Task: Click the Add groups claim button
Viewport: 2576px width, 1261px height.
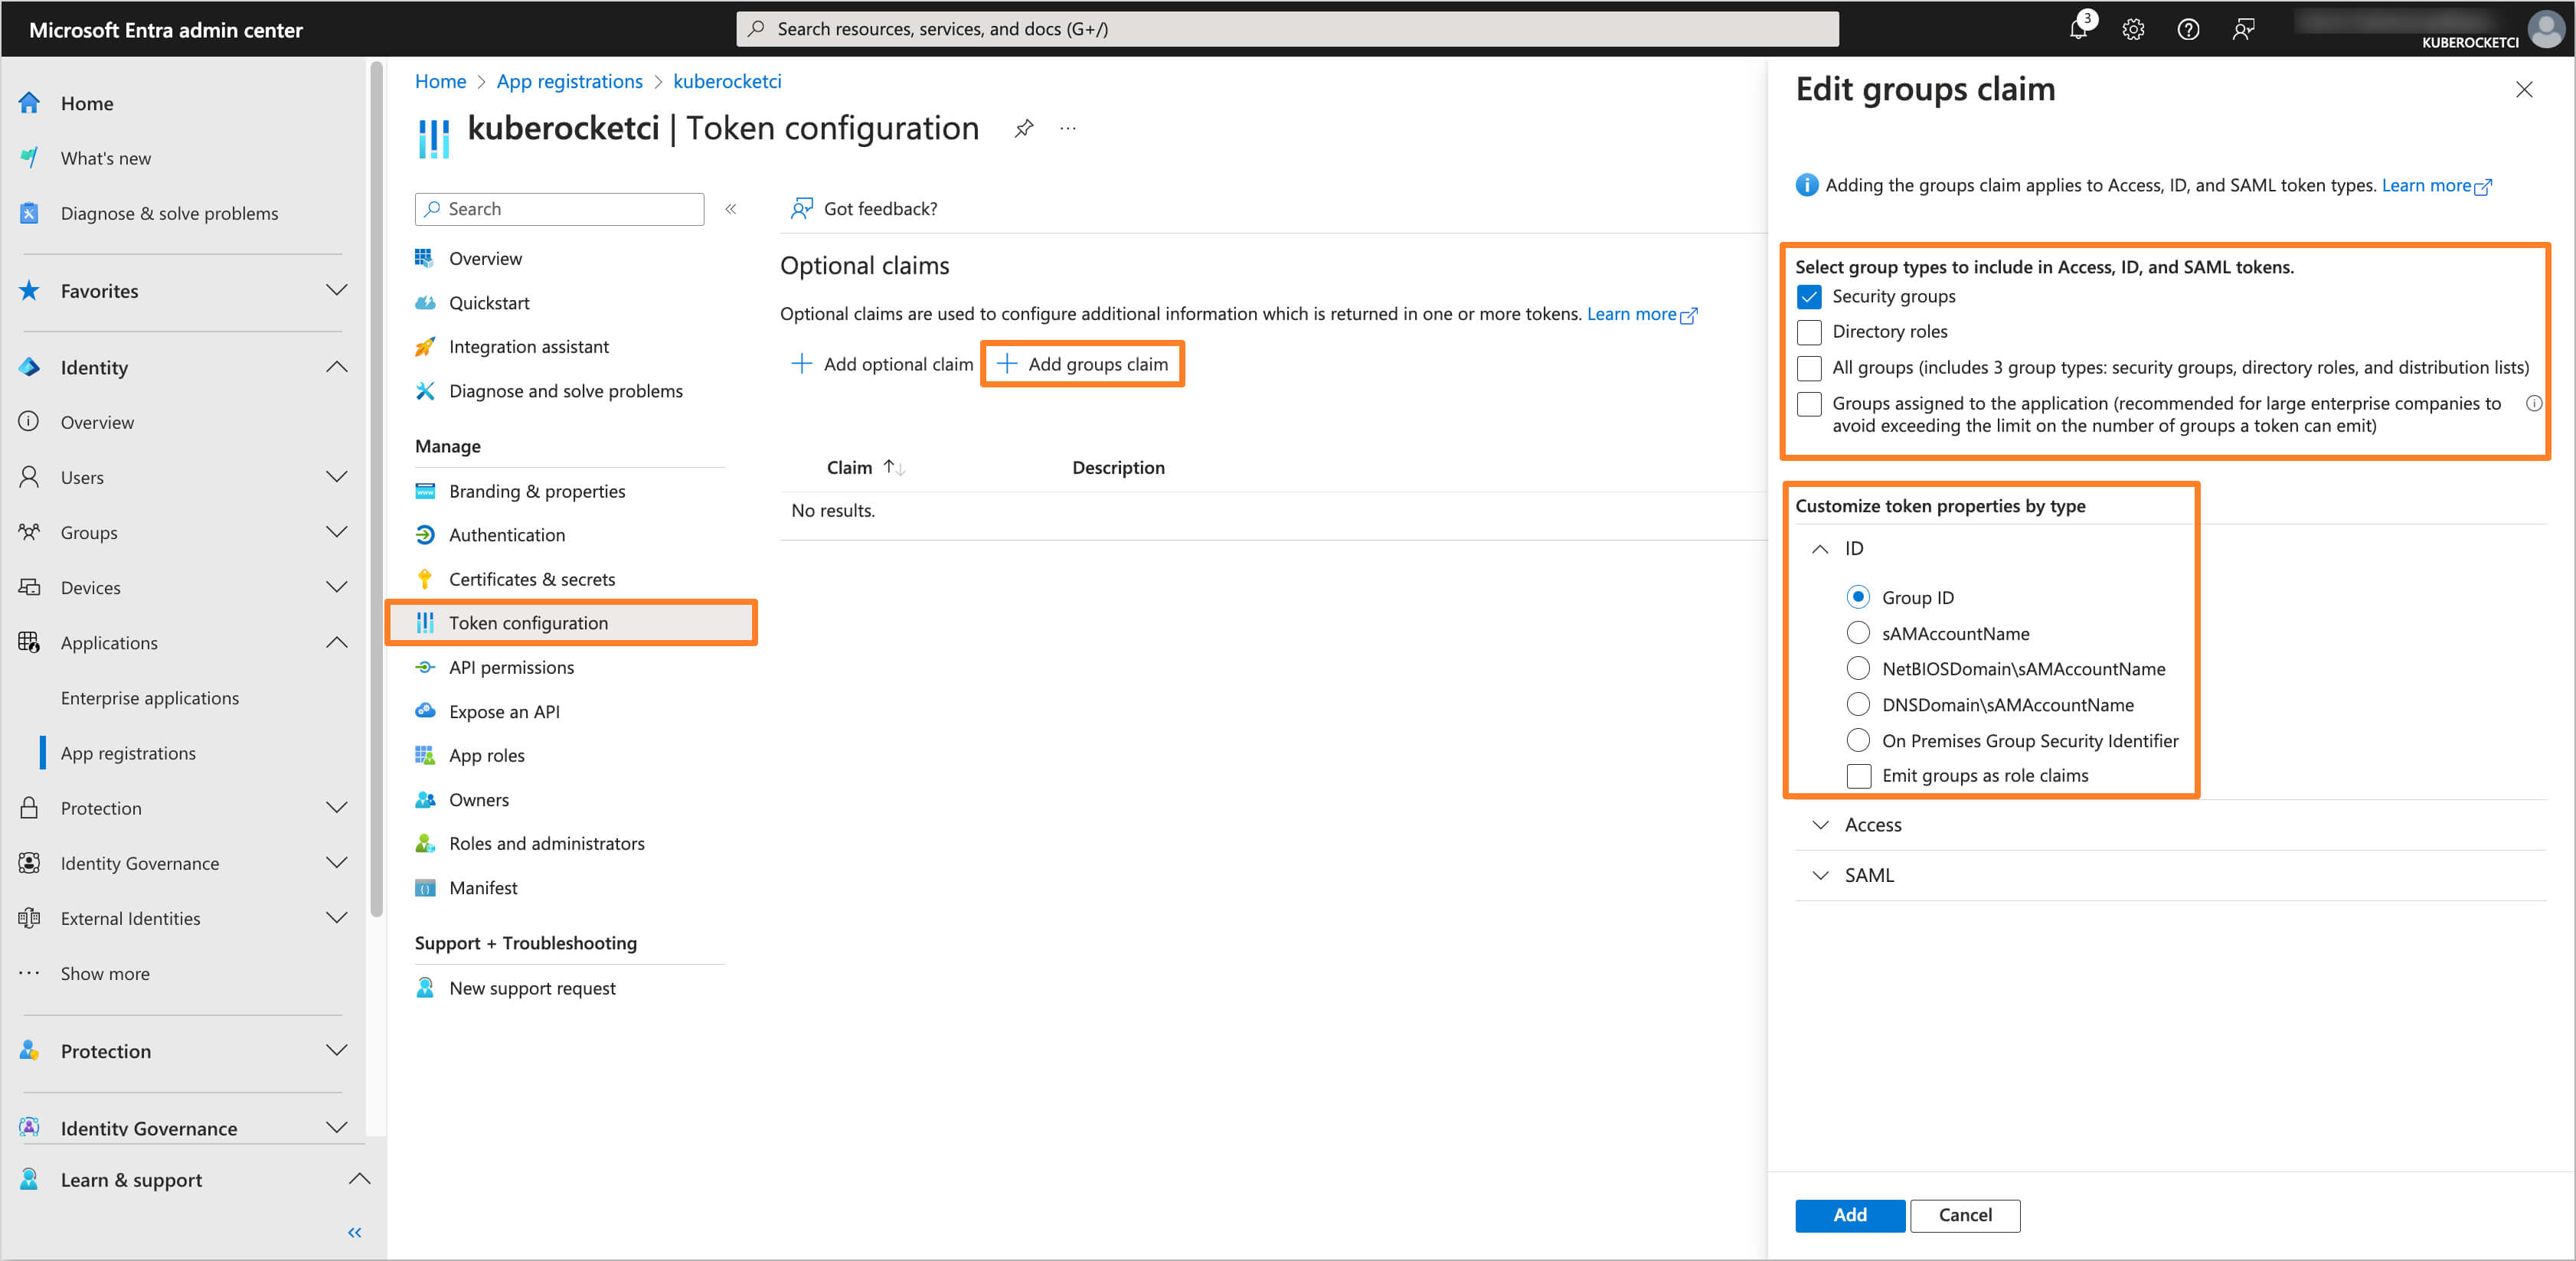Action: [x=1083, y=364]
